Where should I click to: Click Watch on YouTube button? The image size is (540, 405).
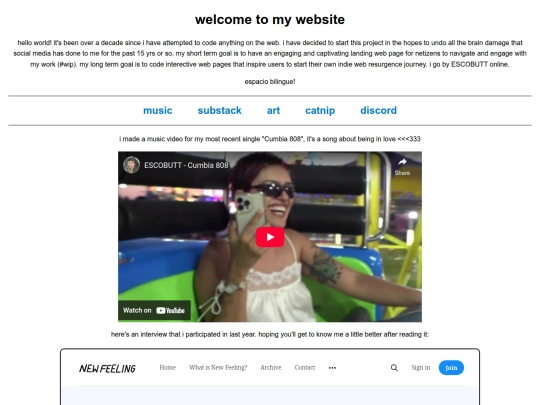point(154,310)
